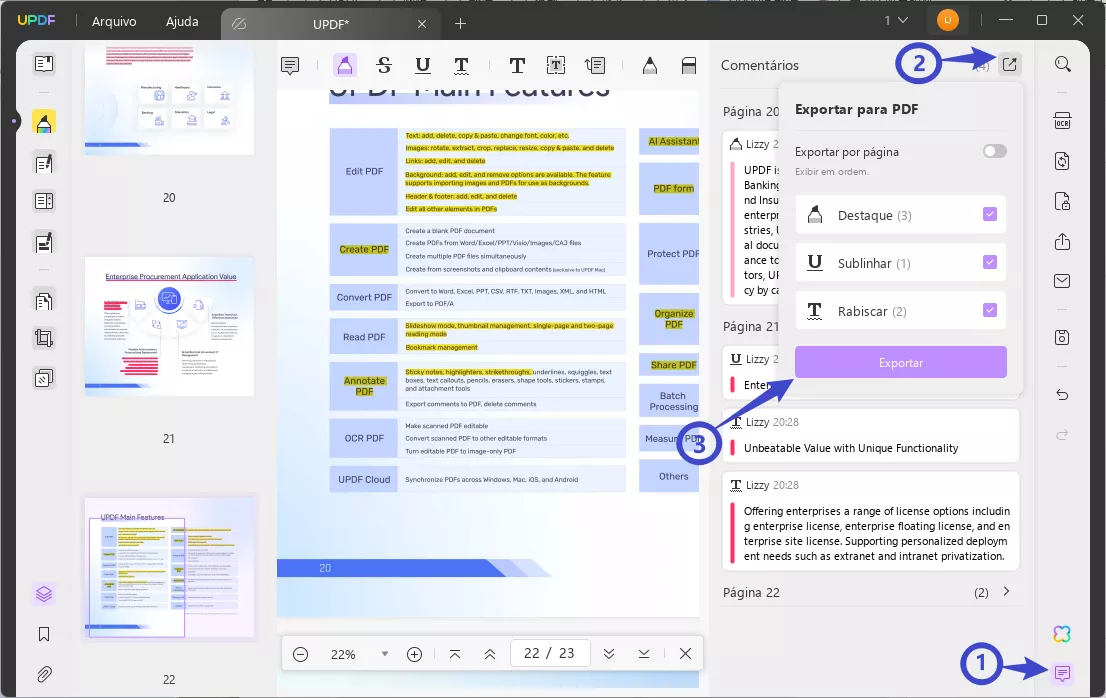Open the attachments paperclip in the left sidebar
The height and width of the screenshot is (698, 1106).
point(41,674)
